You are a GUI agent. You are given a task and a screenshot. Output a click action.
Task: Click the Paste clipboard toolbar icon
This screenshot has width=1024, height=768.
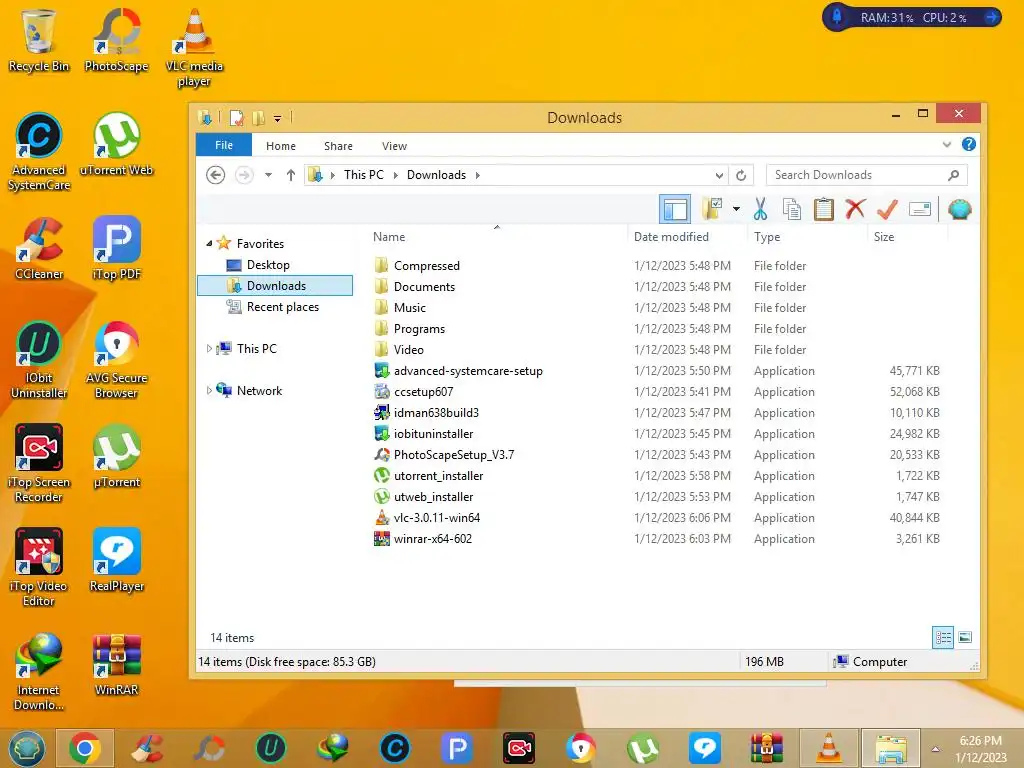[824, 210]
